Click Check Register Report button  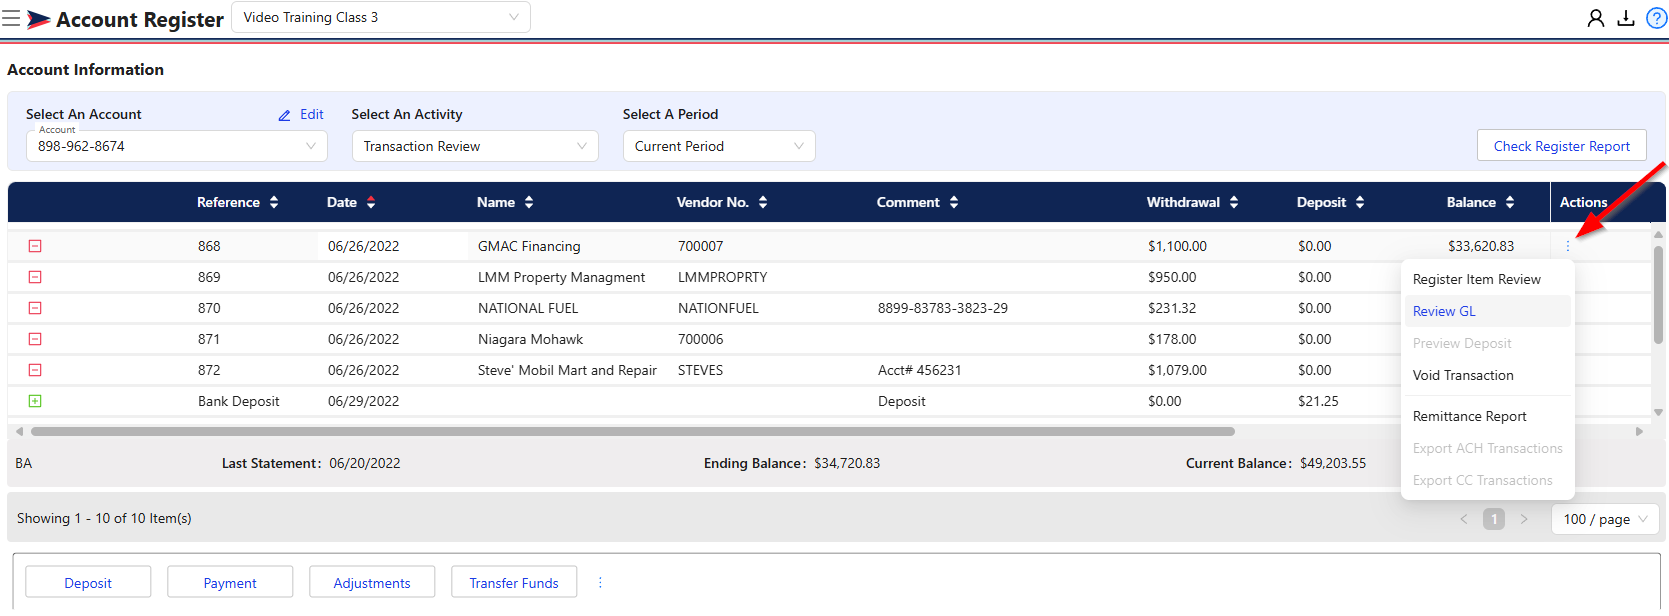click(x=1562, y=146)
